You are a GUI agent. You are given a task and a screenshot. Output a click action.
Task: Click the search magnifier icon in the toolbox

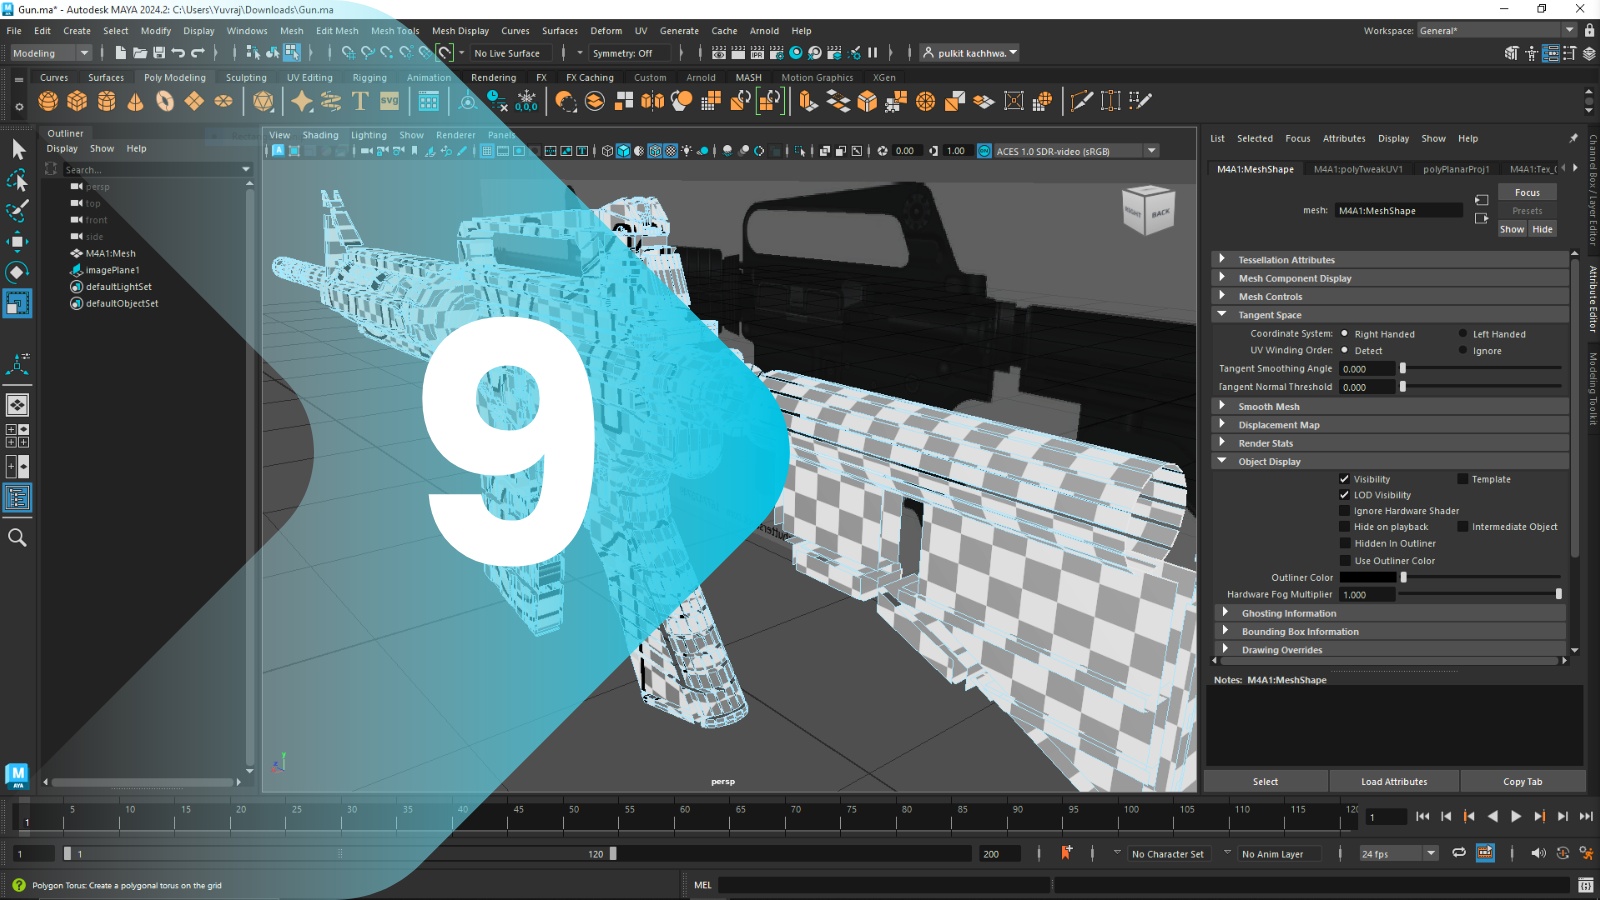click(x=17, y=538)
